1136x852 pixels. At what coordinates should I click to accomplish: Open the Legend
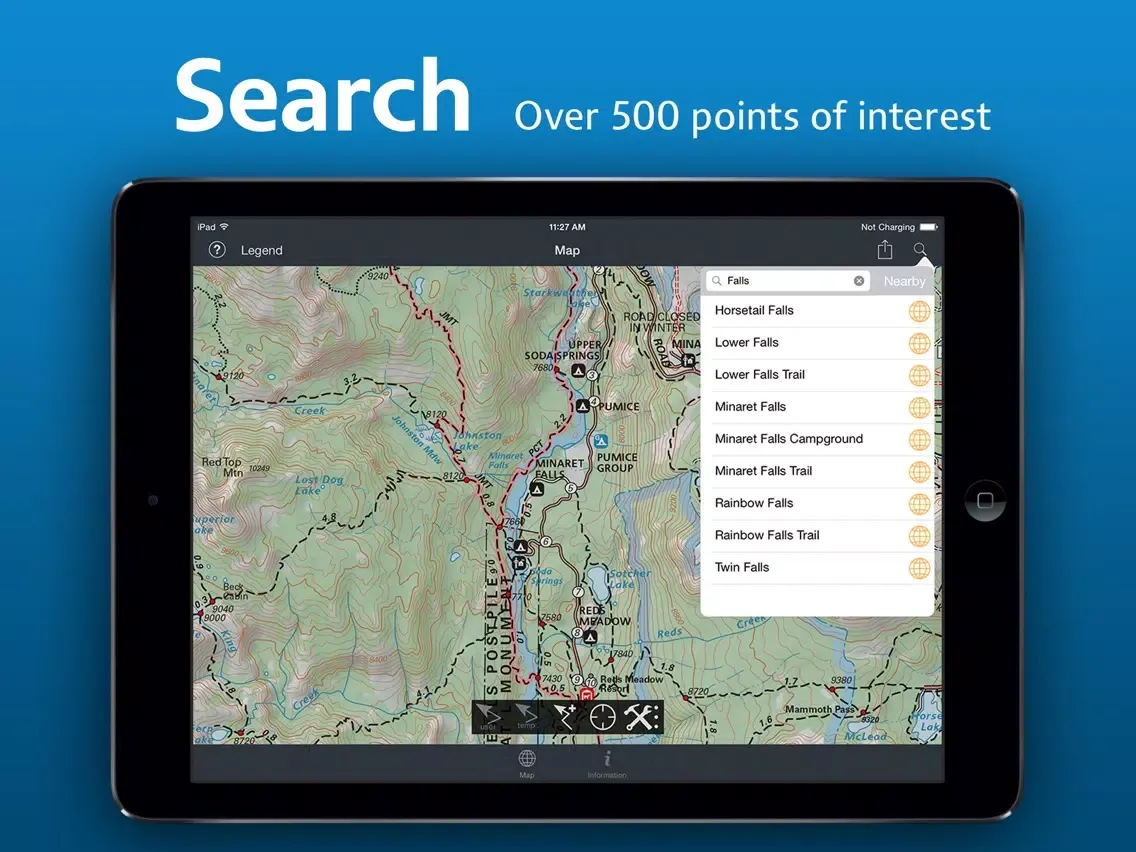click(x=262, y=250)
